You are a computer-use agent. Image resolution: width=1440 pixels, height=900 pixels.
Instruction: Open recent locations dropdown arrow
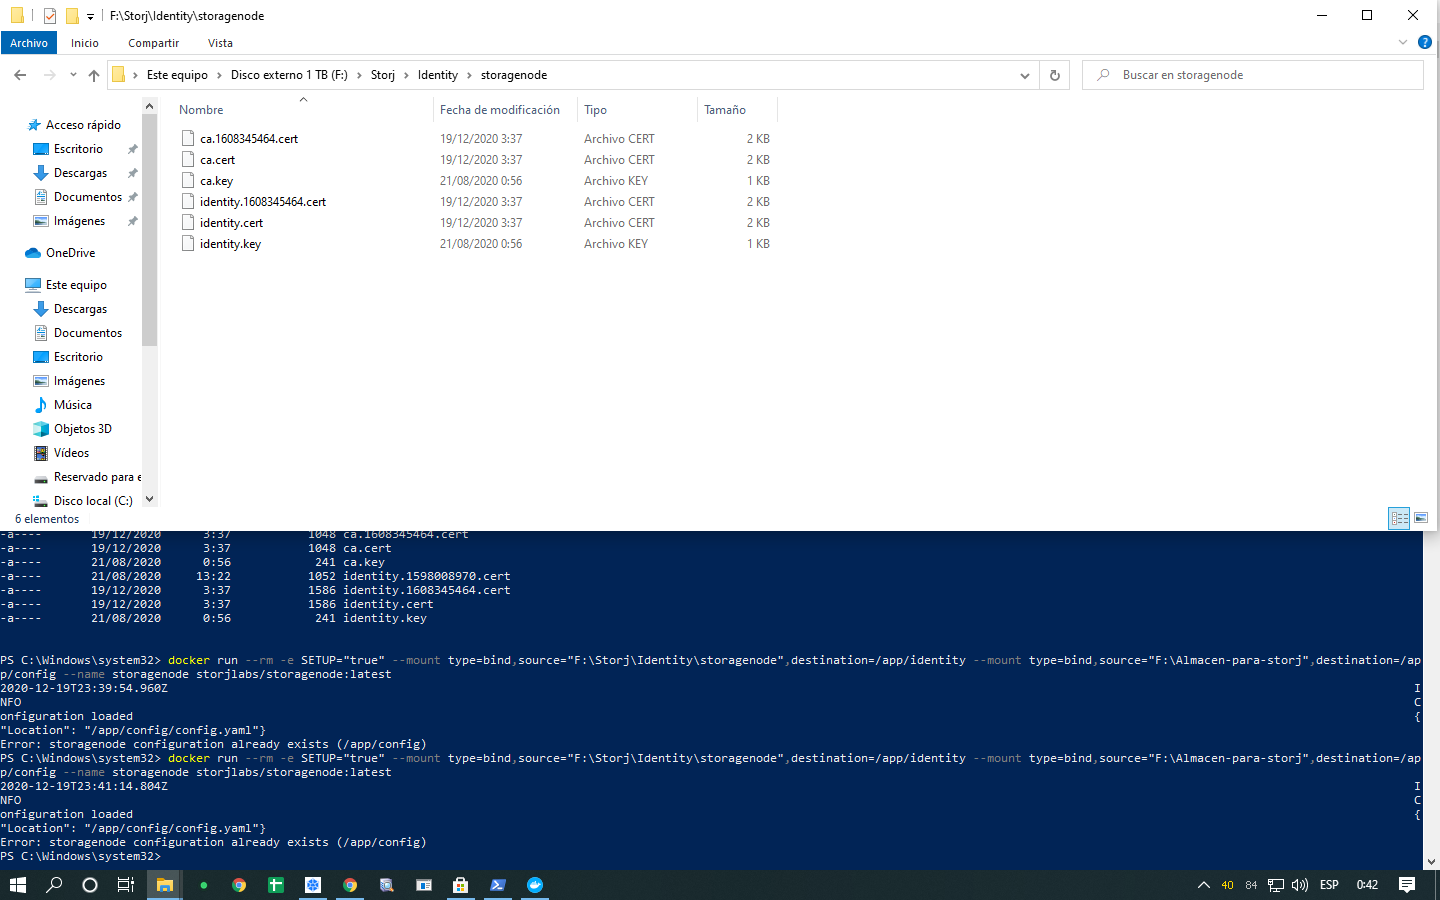pos(73,75)
